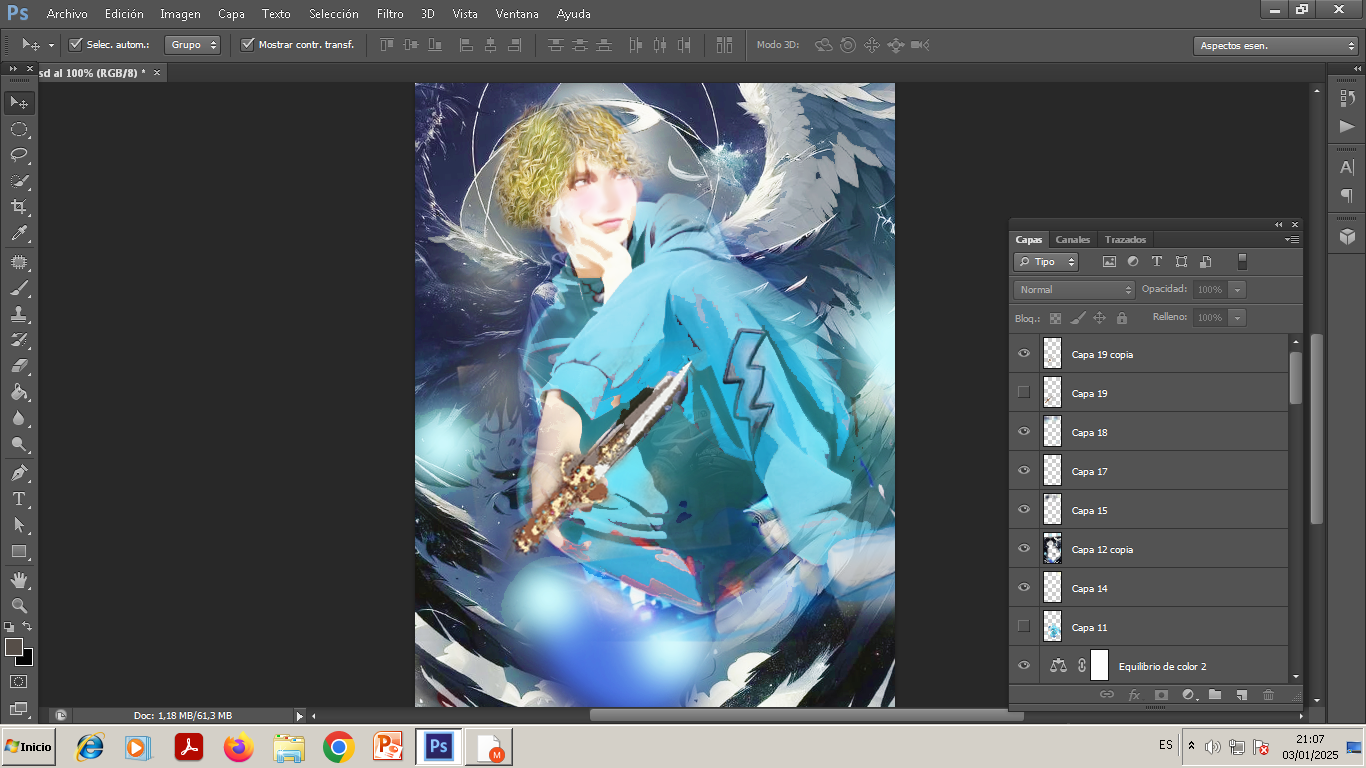Open the Tipo layer filter dropdown
Screen dimensions: 1366x768
tap(1046, 262)
